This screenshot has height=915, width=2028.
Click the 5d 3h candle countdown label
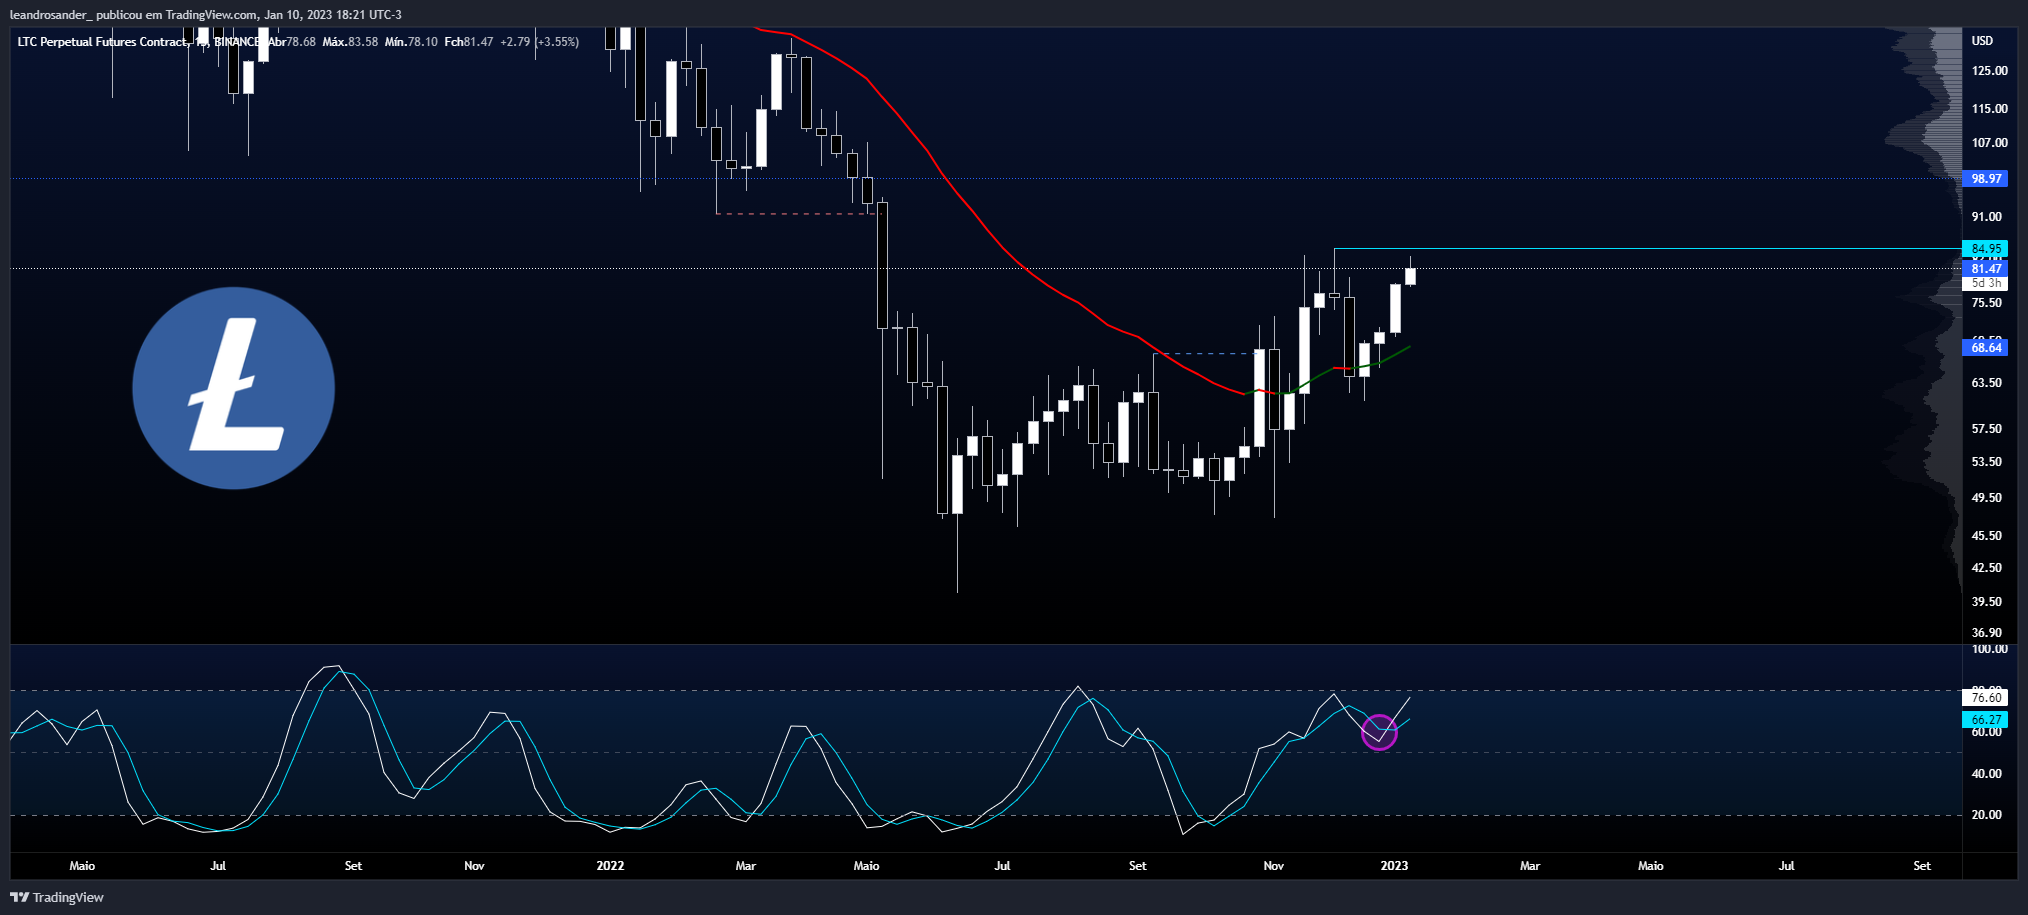point(1985,283)
